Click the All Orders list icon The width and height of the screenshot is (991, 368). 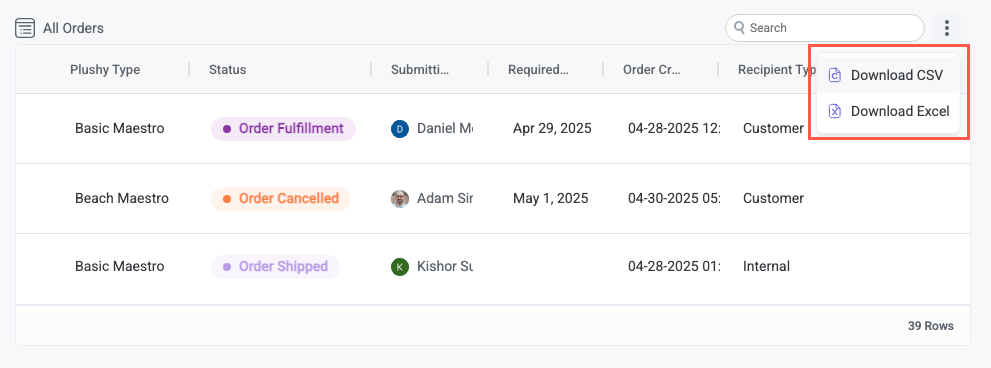[25, 28]
